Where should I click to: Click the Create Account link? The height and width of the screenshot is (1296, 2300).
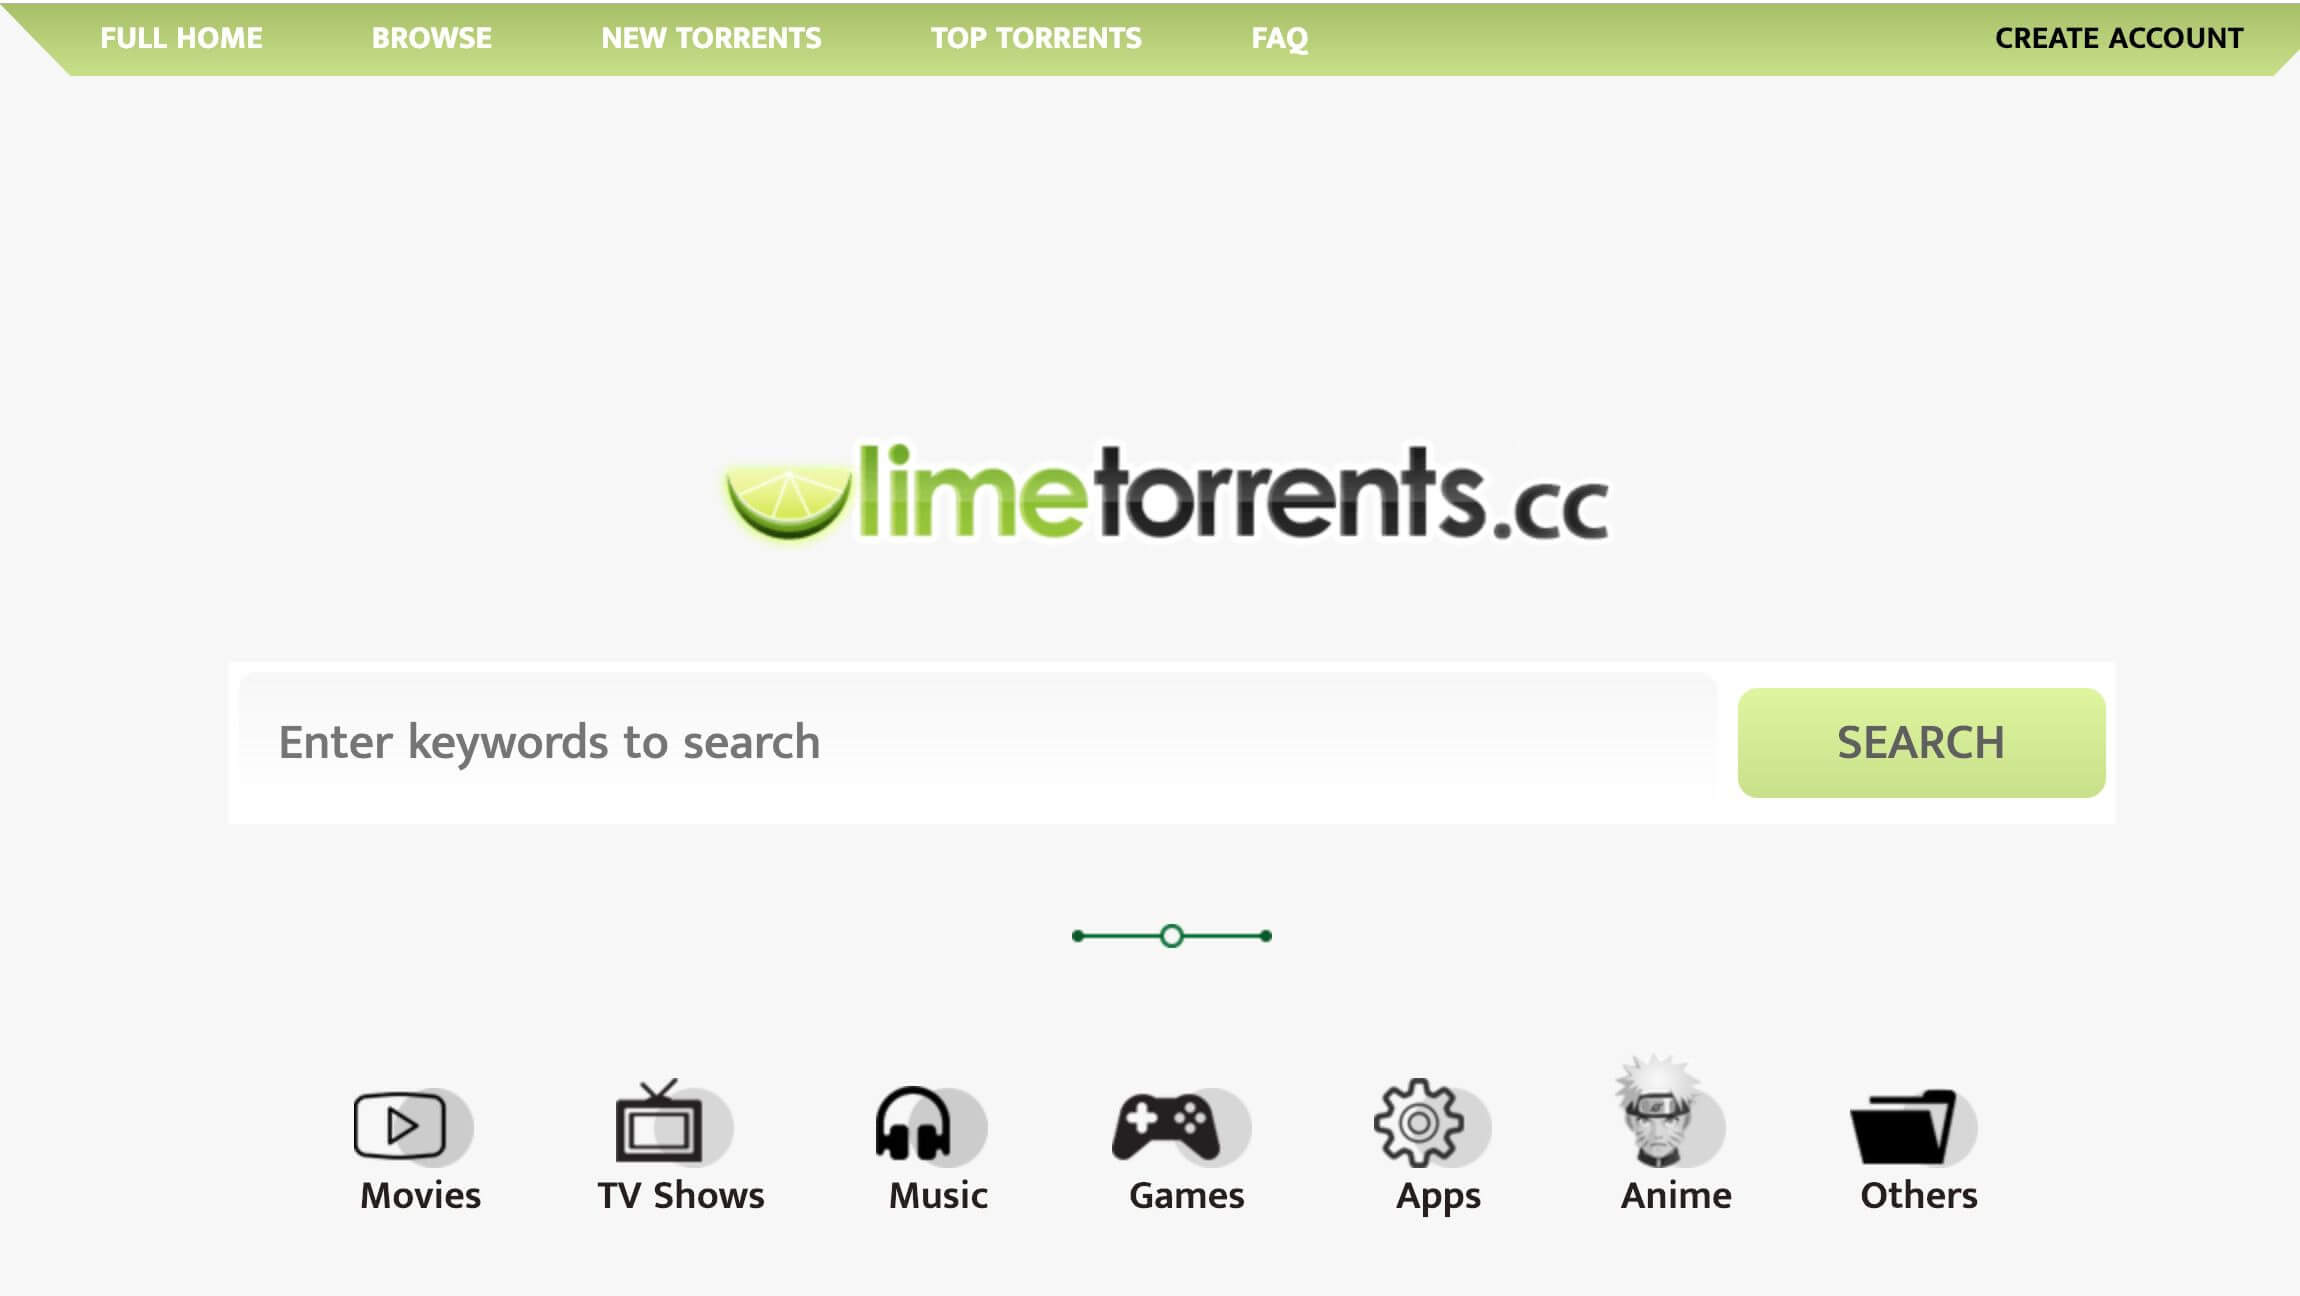point(2119,38)
